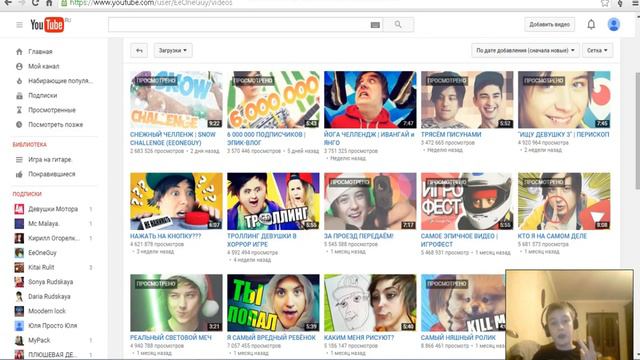The image size is (640, 360).
Task: Open the account avatar menu
Action: click(x=613, y=24)
